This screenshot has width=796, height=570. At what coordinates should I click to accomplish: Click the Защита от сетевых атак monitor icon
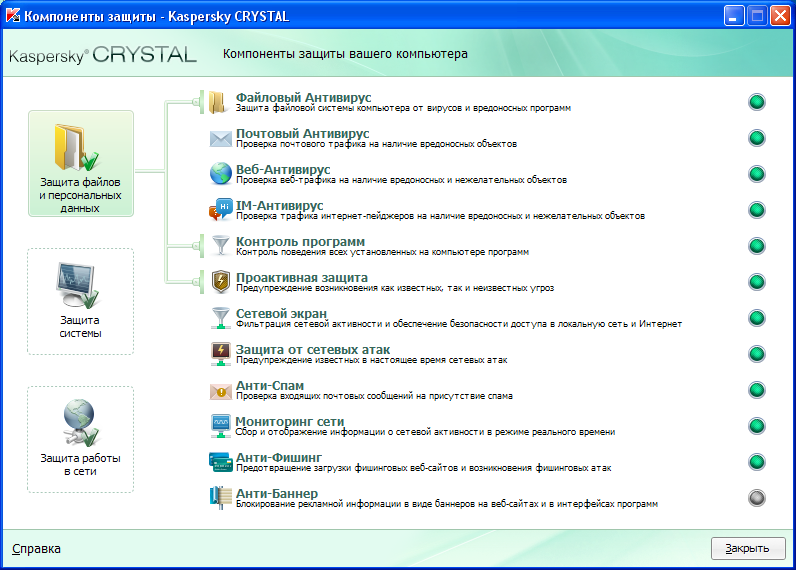[220, 354]
